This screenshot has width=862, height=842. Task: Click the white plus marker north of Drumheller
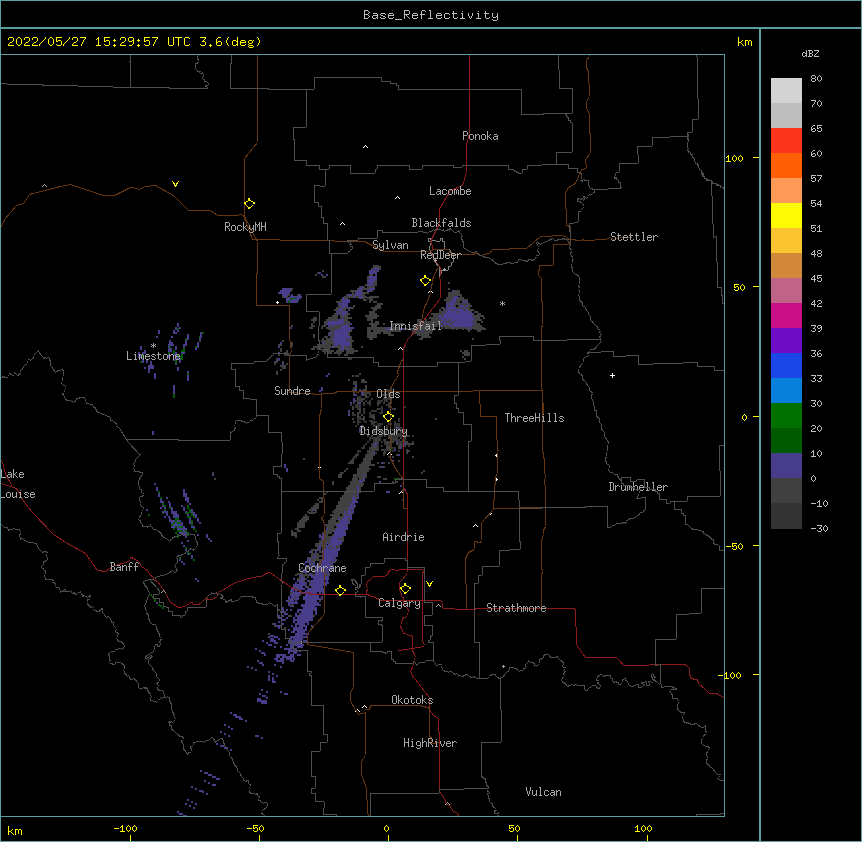pos(612,375)
